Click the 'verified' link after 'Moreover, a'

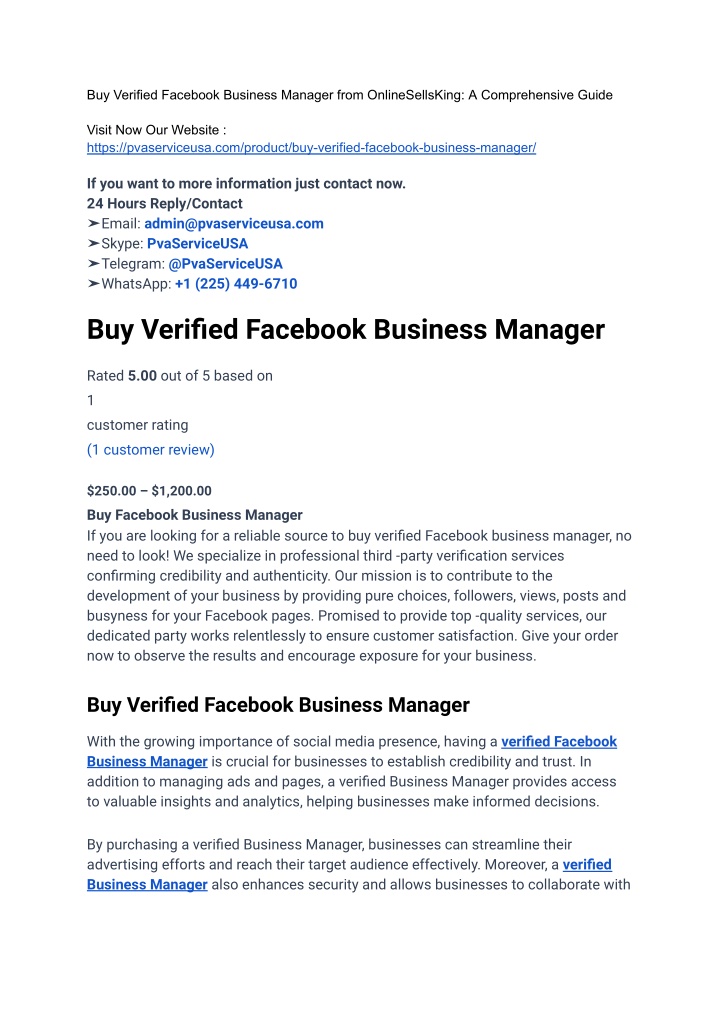tap(587, 865)
